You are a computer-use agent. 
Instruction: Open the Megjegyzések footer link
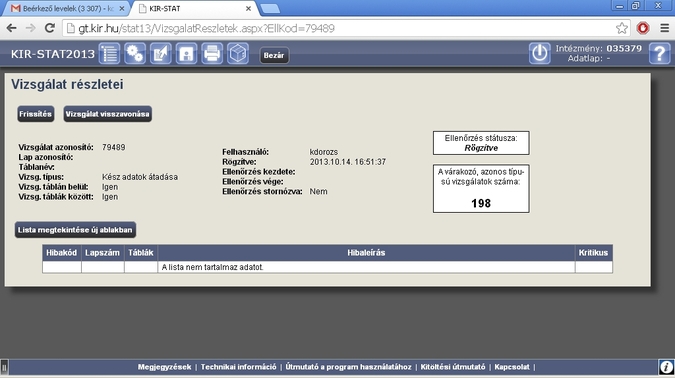pos(164,367)
